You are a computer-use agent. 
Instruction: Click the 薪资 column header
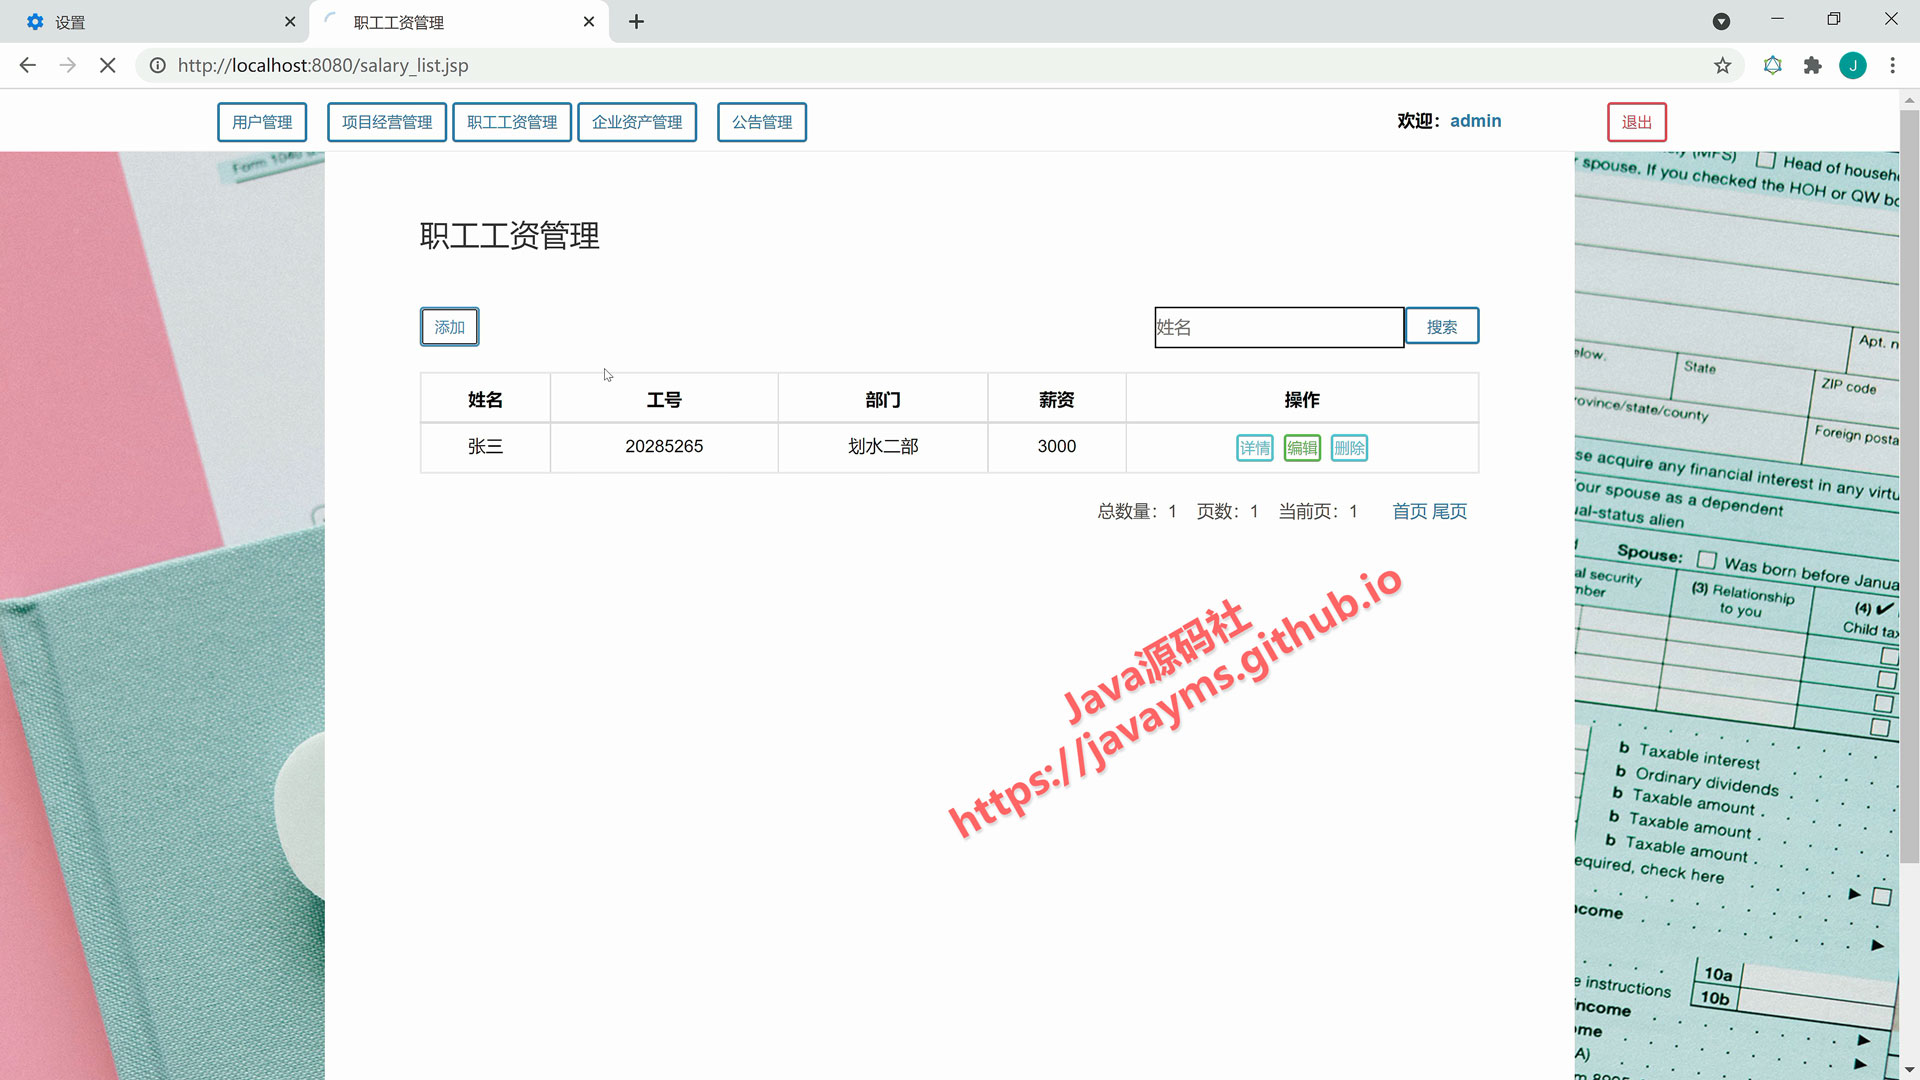1057,400
